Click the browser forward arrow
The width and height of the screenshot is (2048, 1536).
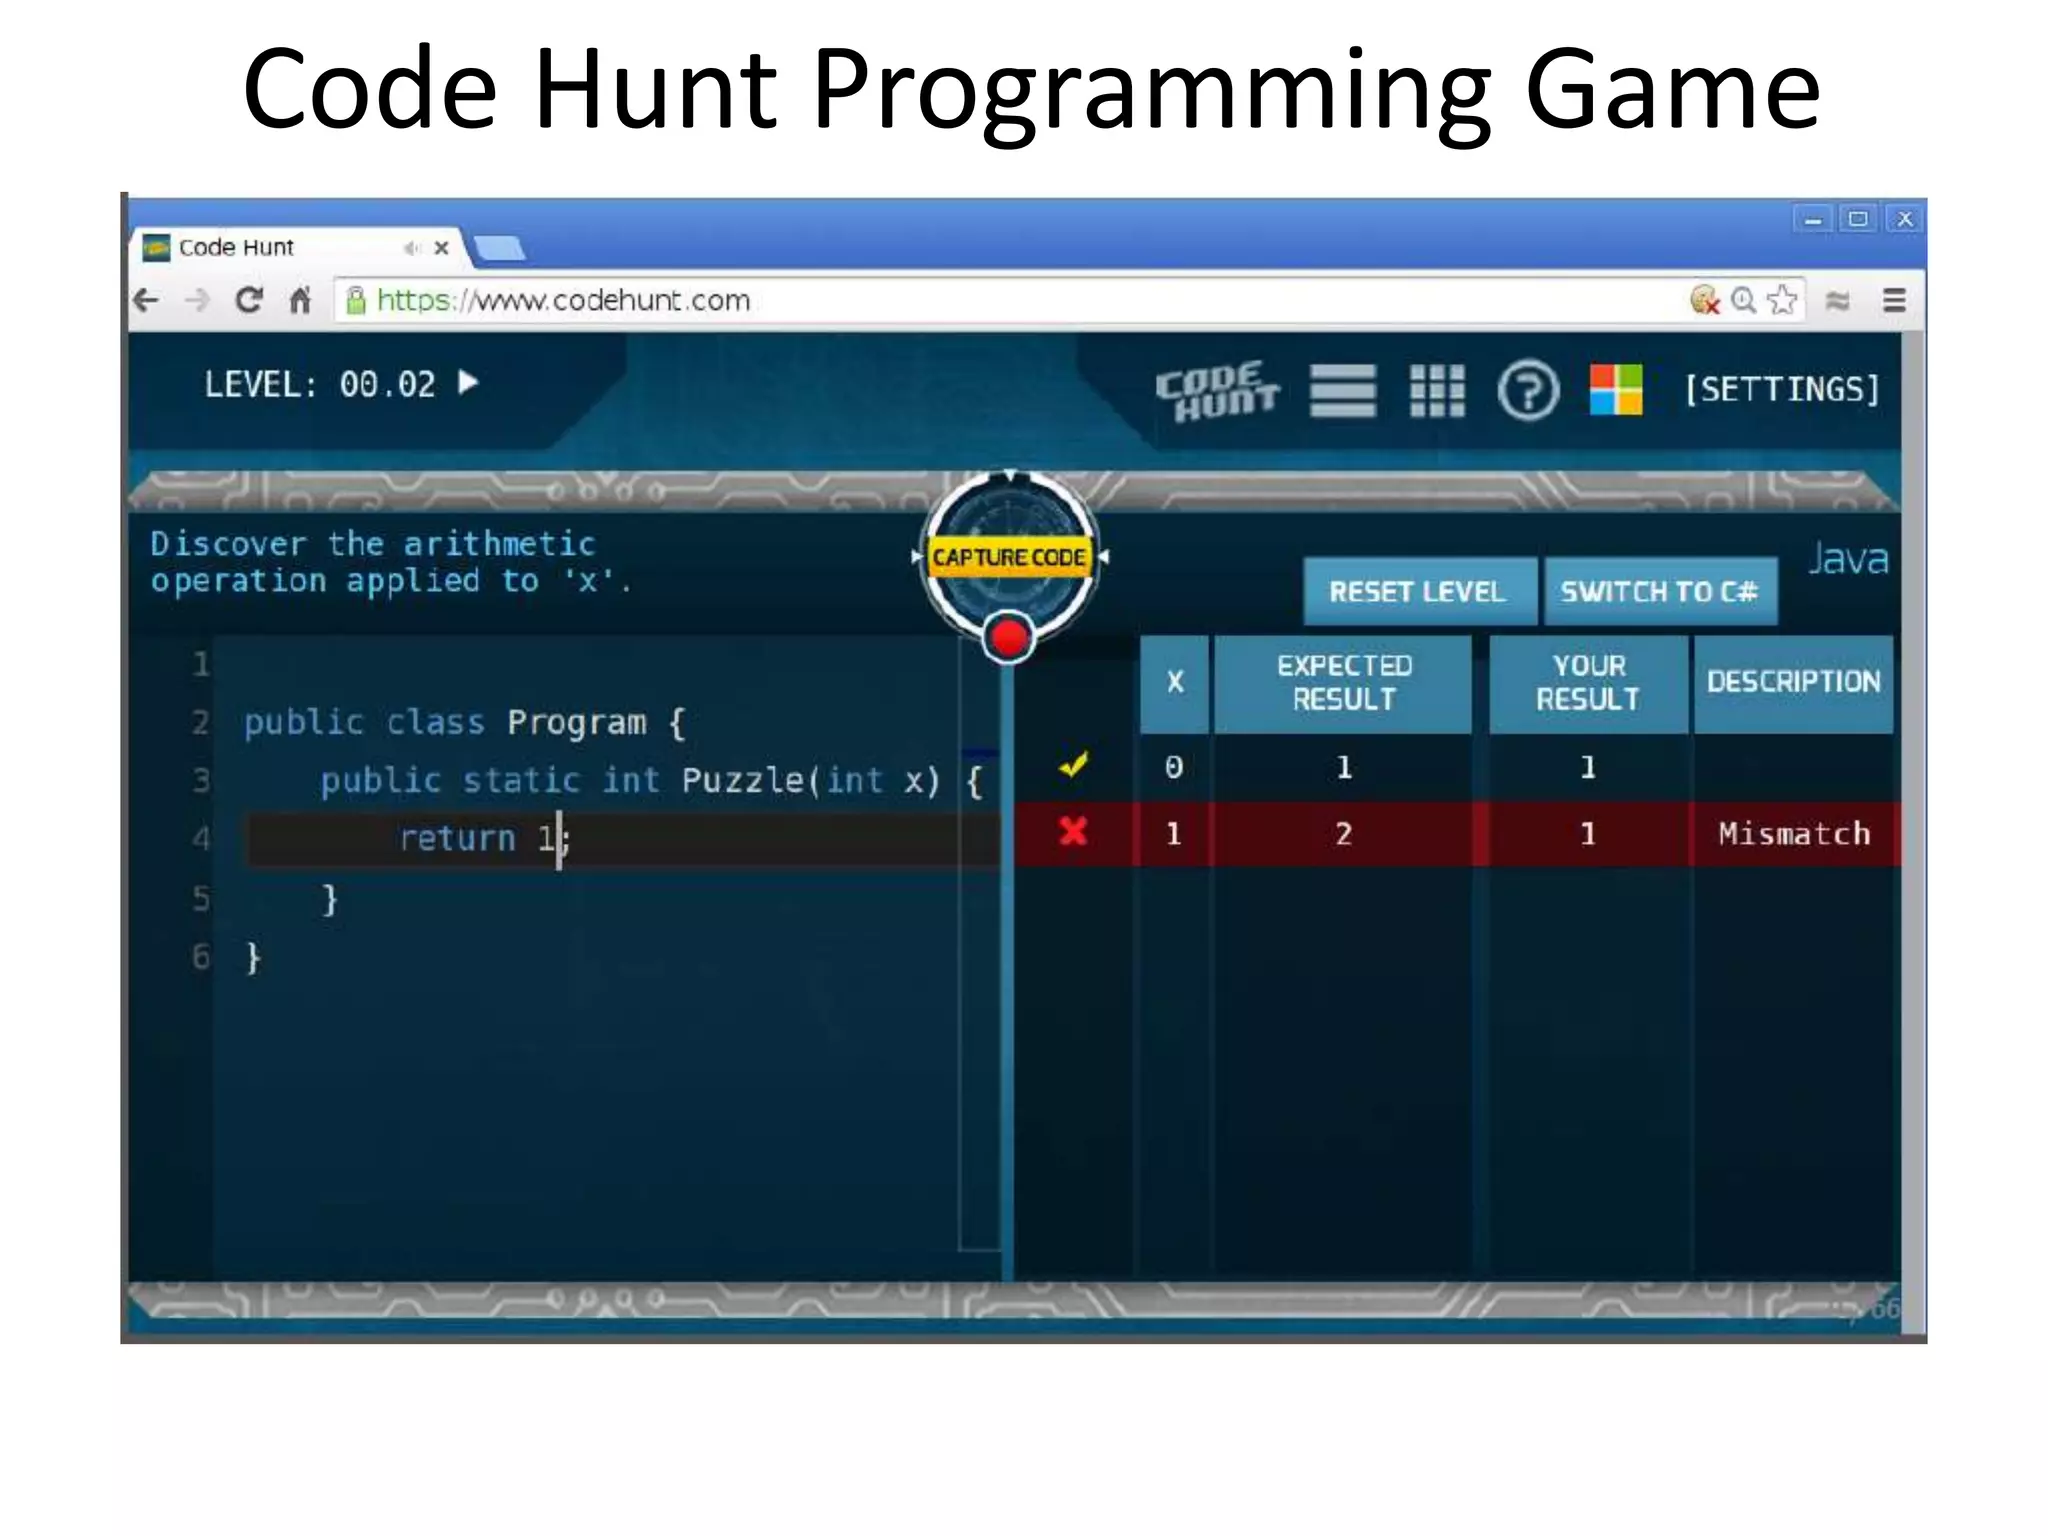tap(198, 300)
